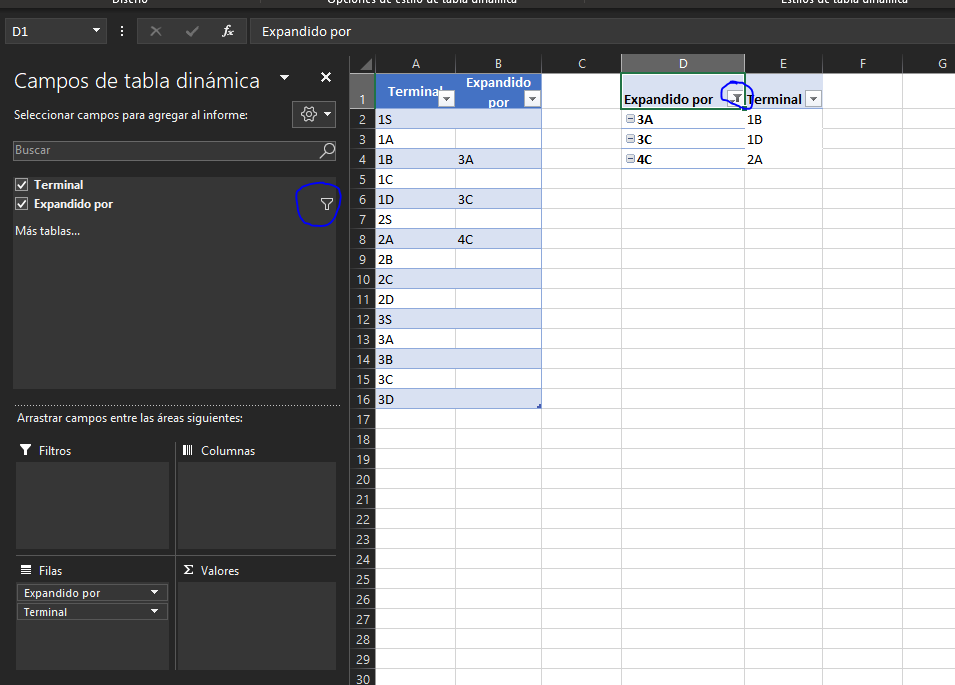Open the task pane options dropdown arrow
This screenshot has width=955, height=685.
[284, 78]
